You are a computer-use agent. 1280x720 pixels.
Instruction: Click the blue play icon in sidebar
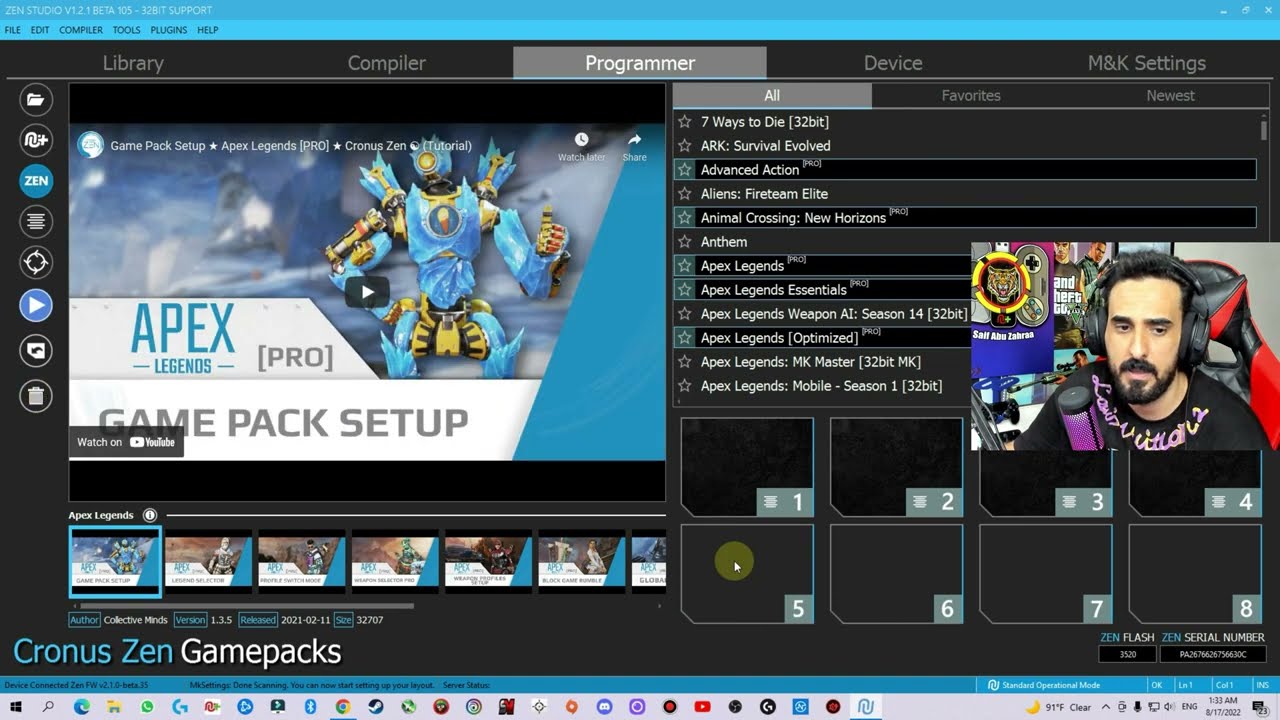[36, 305]
